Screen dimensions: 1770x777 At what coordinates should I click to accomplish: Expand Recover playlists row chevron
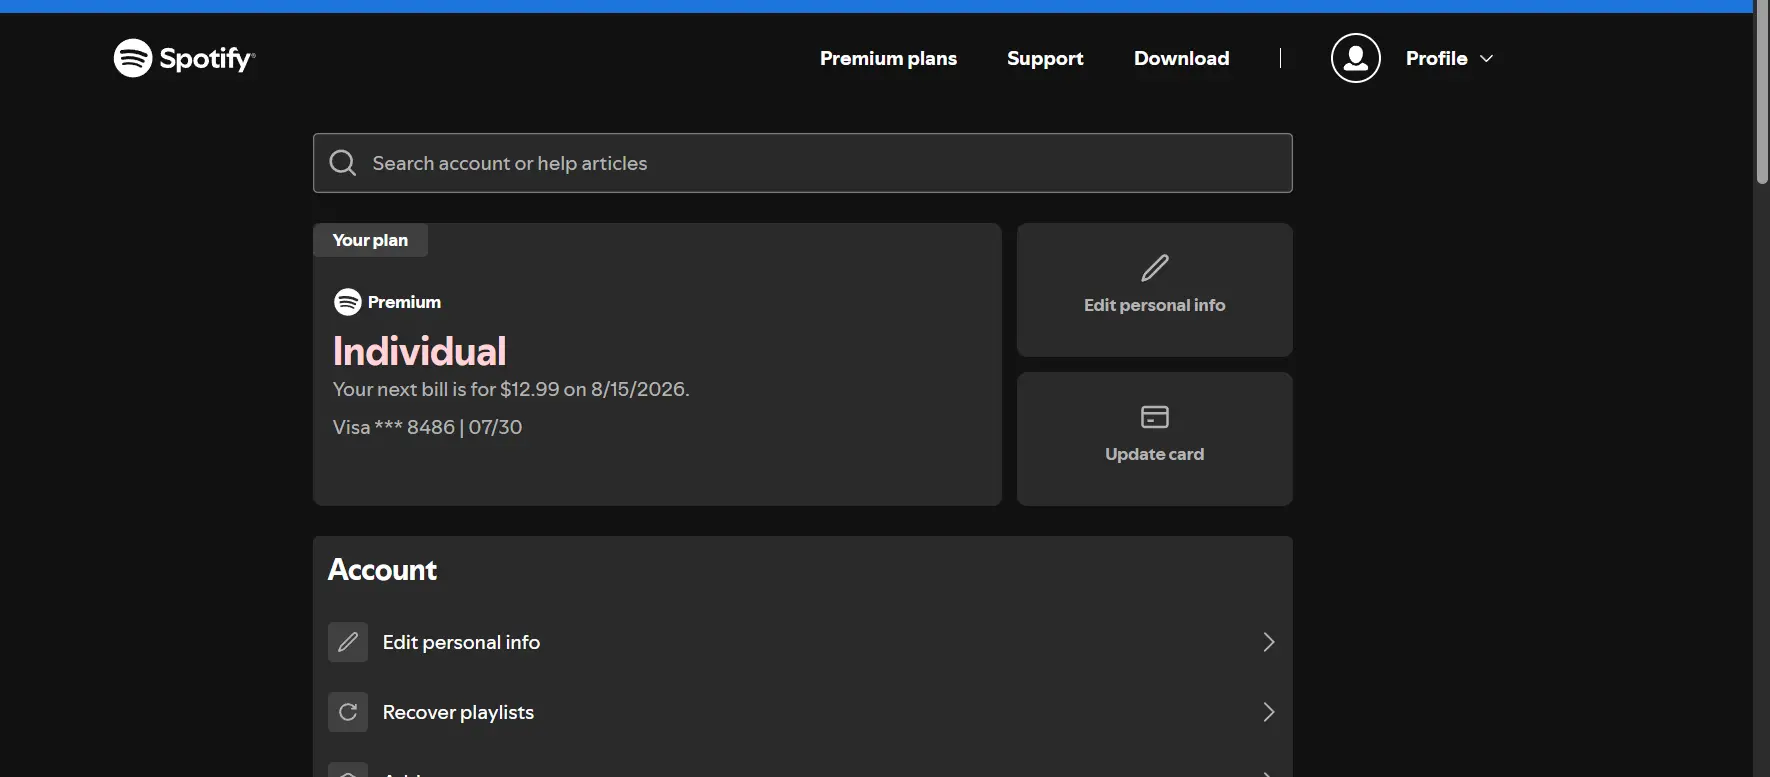coord(1269,712)
